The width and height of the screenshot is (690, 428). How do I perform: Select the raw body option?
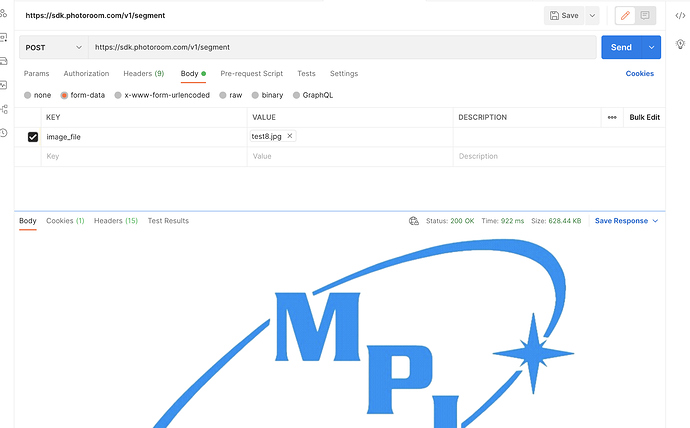coord(231,95)
